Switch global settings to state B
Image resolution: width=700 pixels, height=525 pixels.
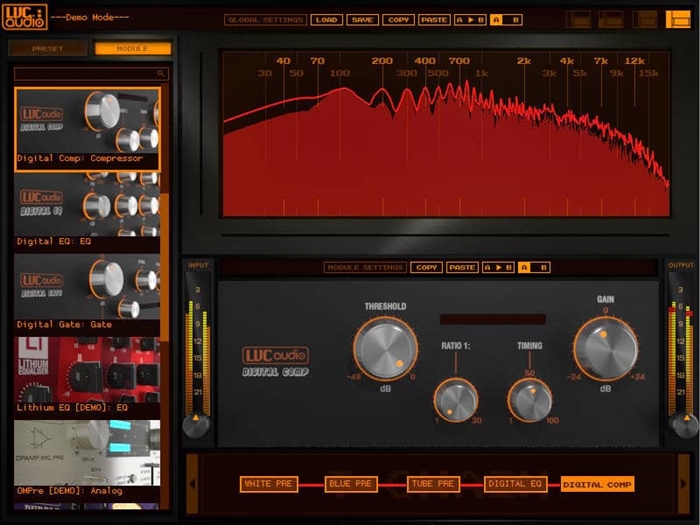[514, 19]
